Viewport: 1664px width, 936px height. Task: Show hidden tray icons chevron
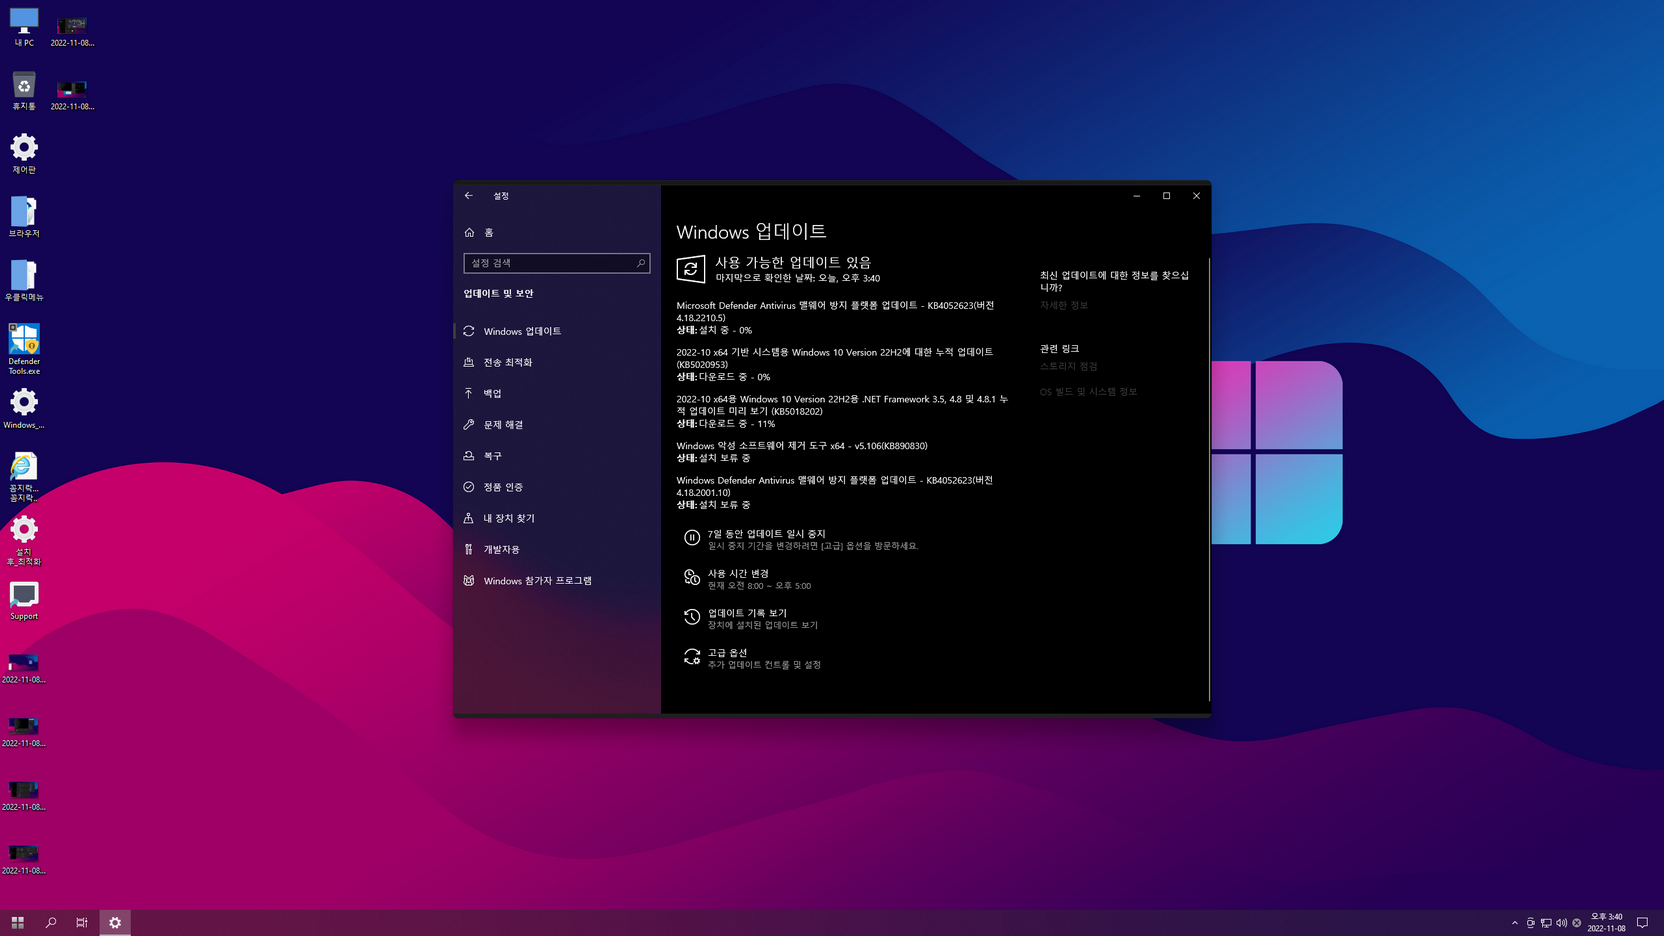pos(1515,923)
